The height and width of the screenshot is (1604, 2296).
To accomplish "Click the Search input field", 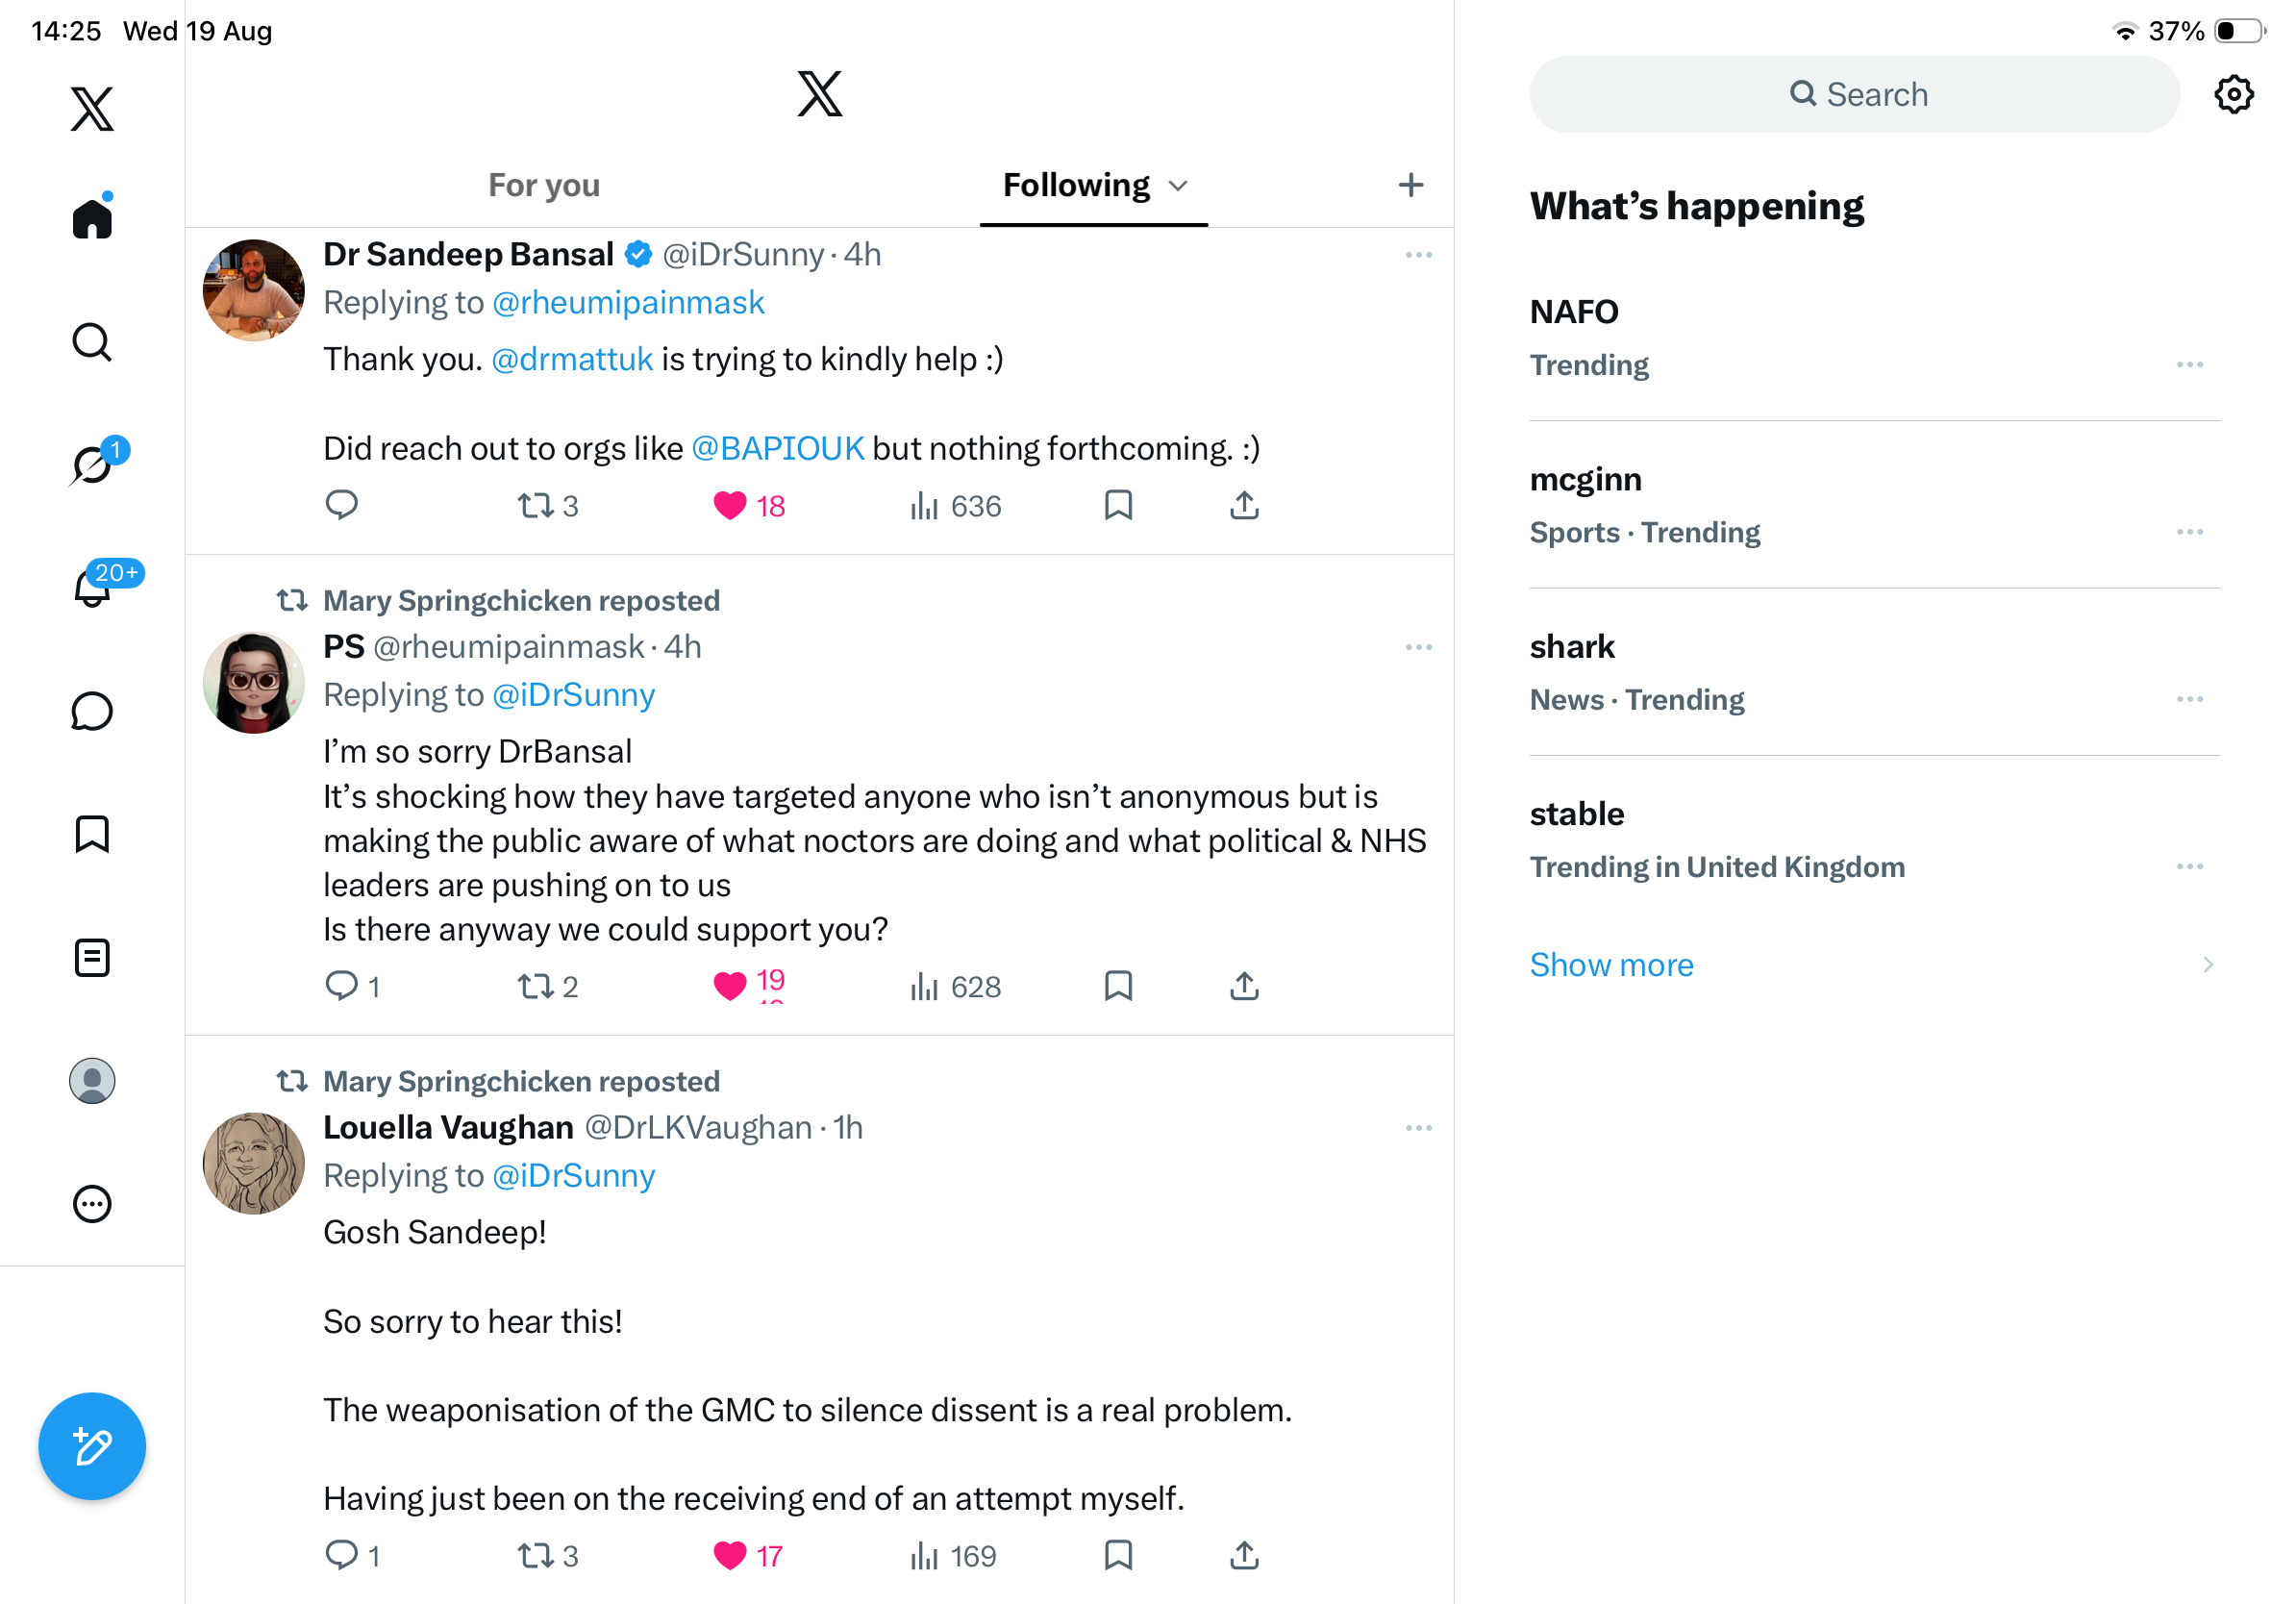I will (1854, 94).
